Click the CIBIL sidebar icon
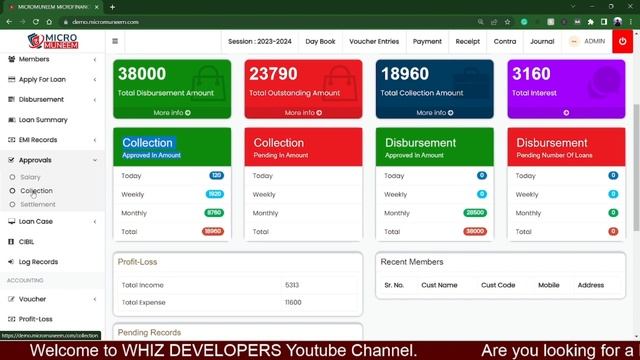This screenshot has height=360, width=640. pos(11,242)
